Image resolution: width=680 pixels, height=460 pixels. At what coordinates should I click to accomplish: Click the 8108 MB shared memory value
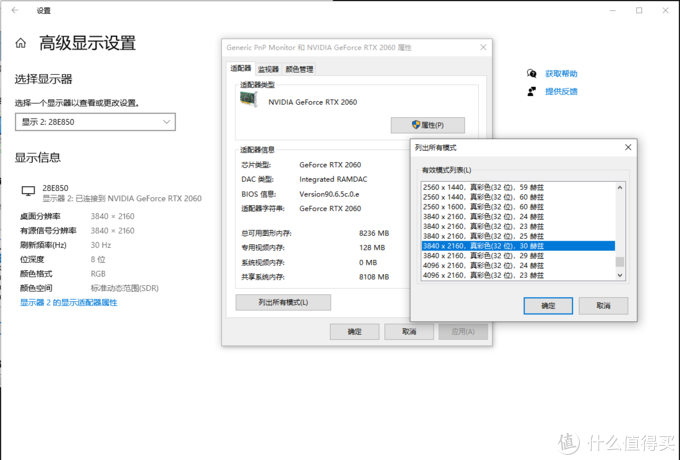click(x=374, y=277)
